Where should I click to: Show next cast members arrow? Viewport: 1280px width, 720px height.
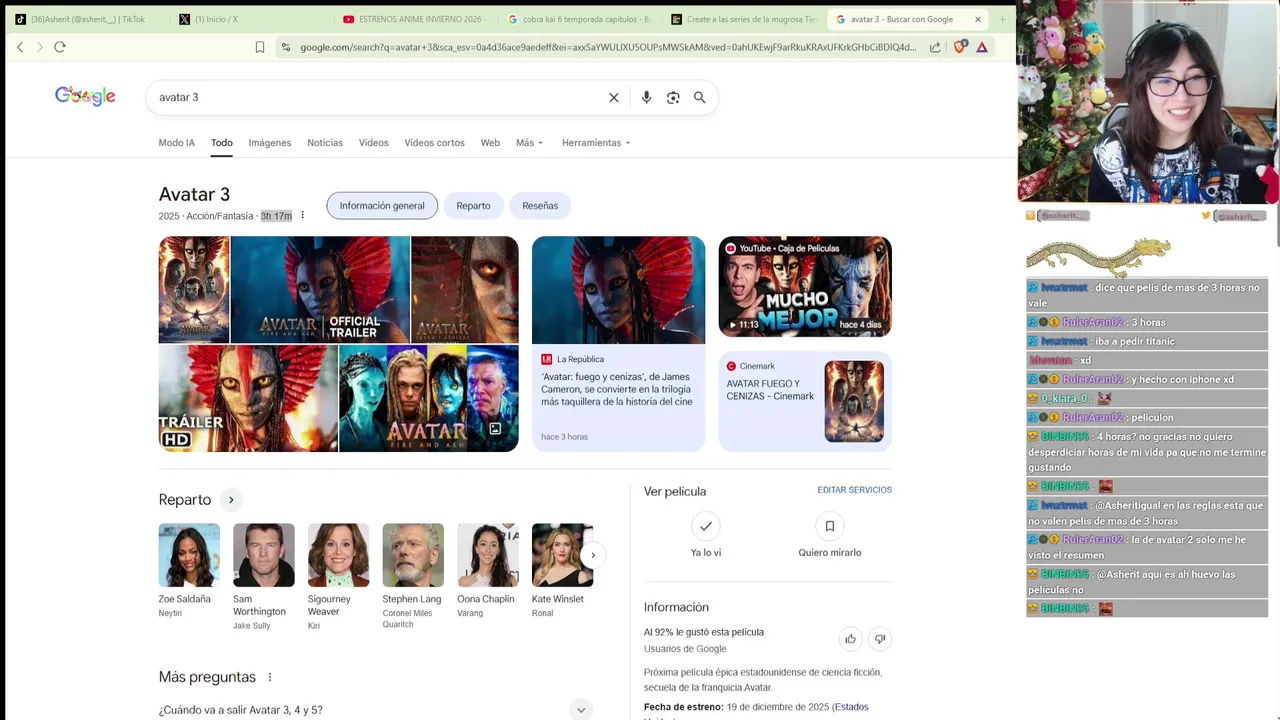click(x=593, y=555)
